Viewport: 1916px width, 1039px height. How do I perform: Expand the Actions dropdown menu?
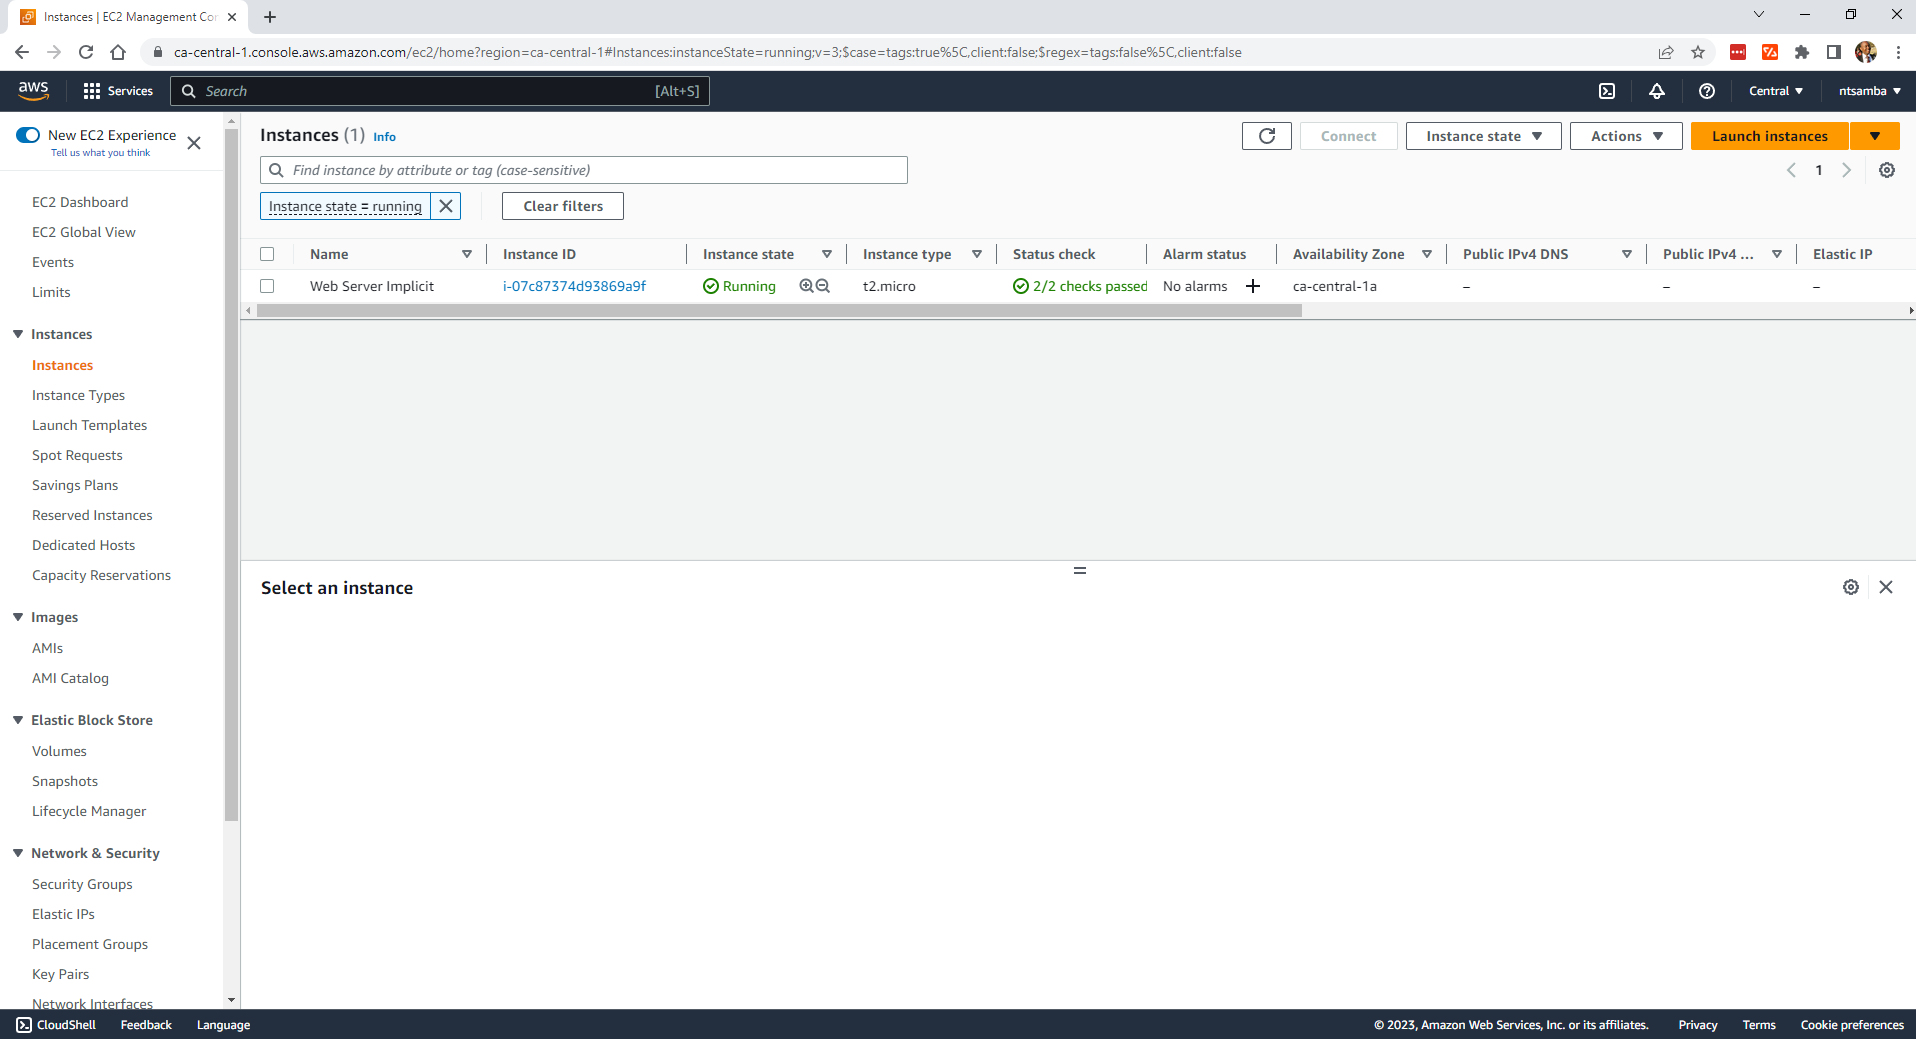point(1626,136)
